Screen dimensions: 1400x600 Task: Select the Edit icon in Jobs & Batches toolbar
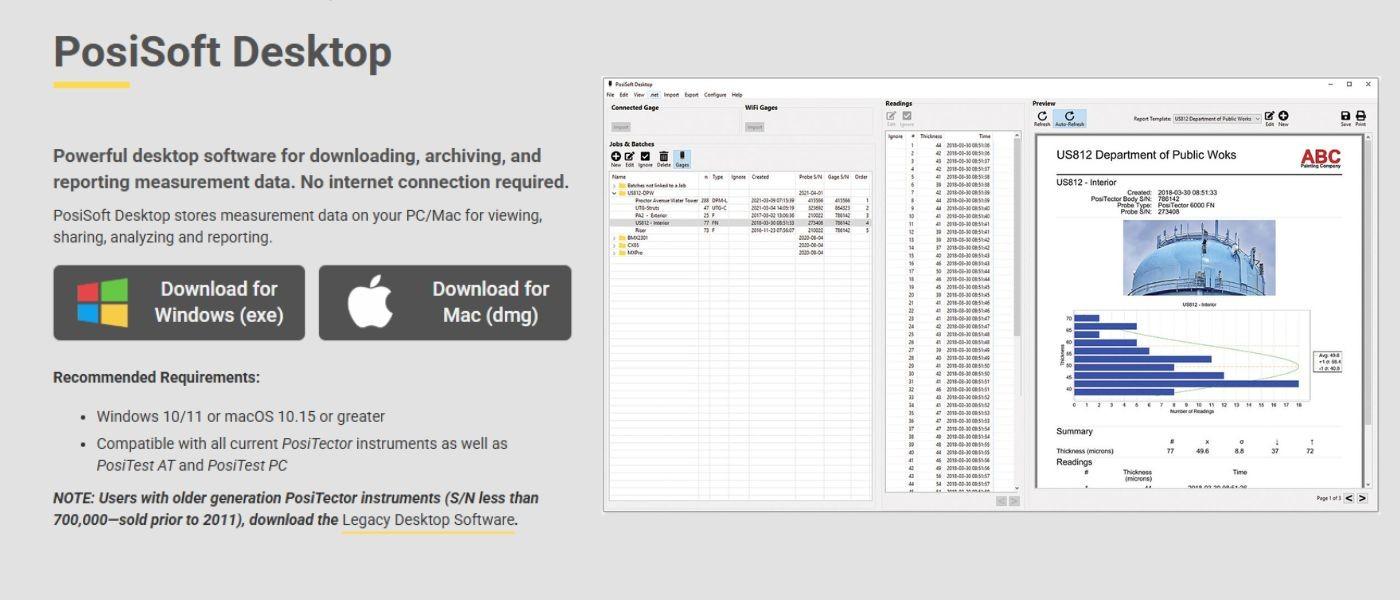[629, 156]
